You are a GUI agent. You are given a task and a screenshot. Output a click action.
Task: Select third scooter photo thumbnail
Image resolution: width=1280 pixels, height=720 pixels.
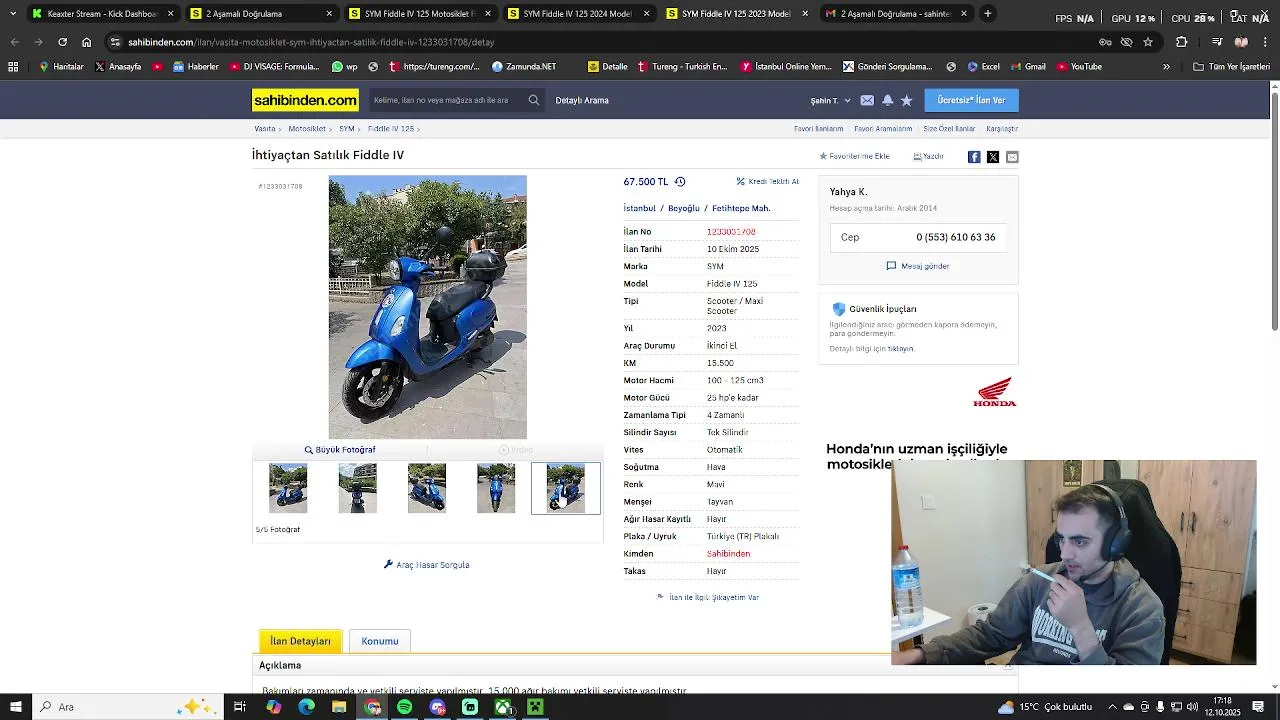click(x=427, y=488)
